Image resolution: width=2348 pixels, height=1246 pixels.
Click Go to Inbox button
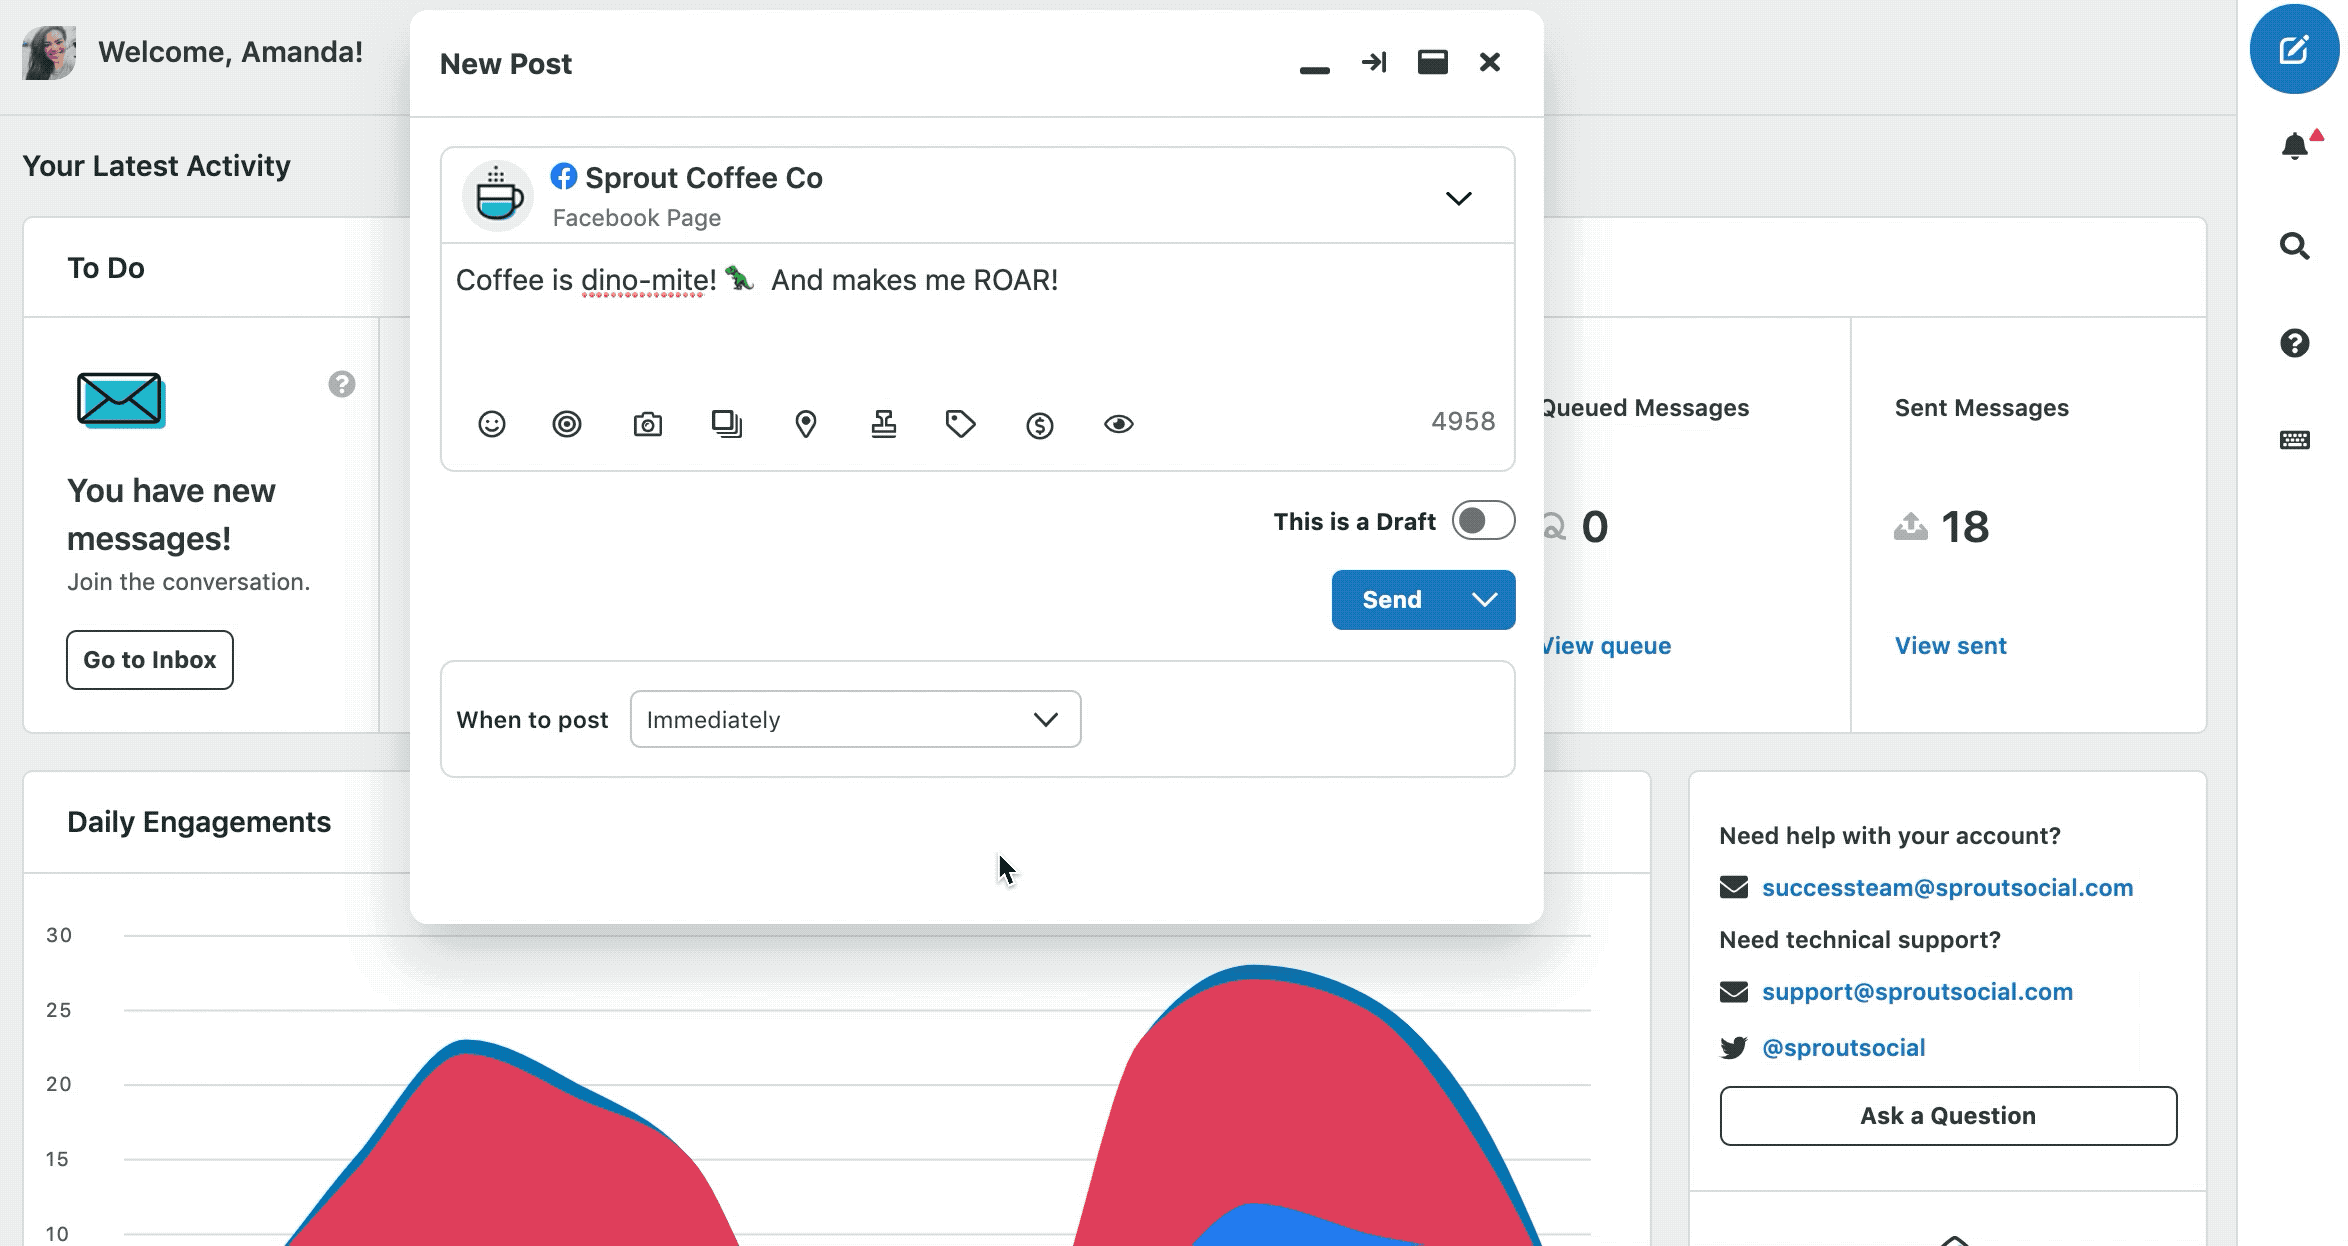point(150,660)
